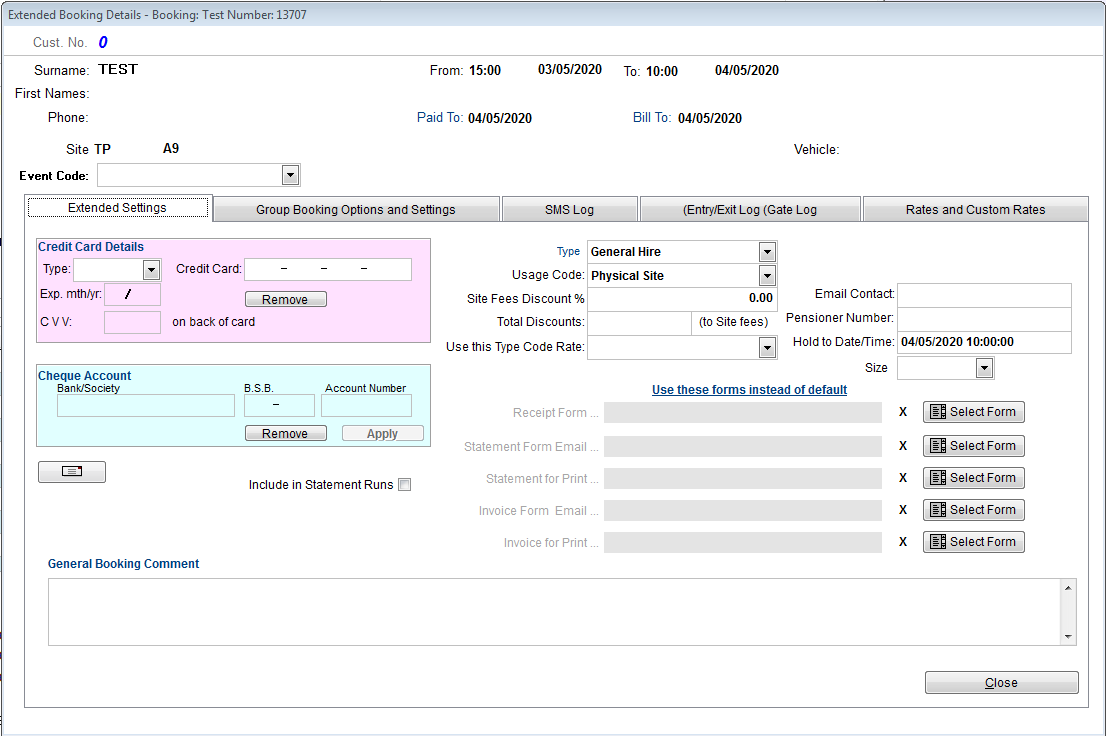The height and width of the screenshot is (736, 1106).
Task: Toggle Include in Statement Runs checkbox
Action: (405, 485)
